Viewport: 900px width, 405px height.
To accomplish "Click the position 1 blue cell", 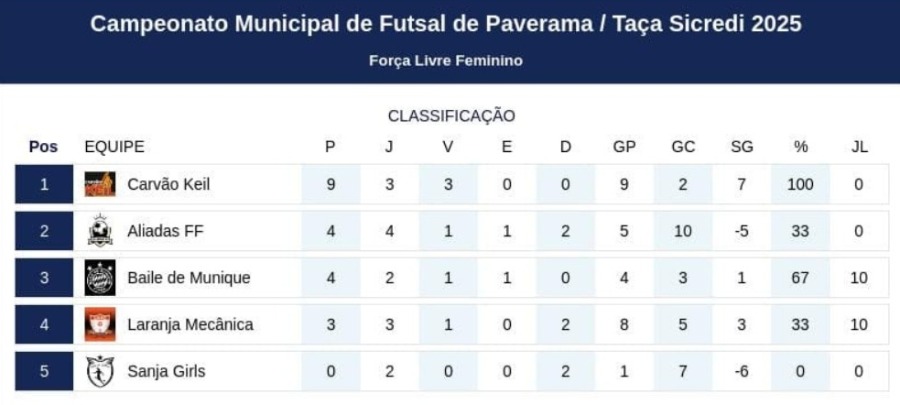I will click(44, 184).
